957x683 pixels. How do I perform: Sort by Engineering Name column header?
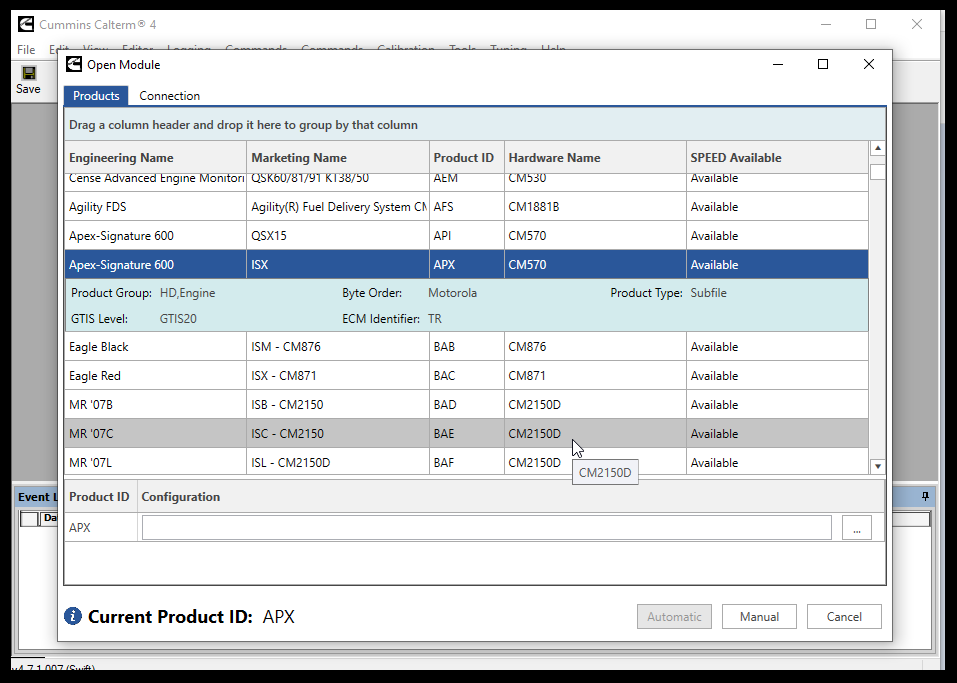pyautogui.click(x=121, y=158)
